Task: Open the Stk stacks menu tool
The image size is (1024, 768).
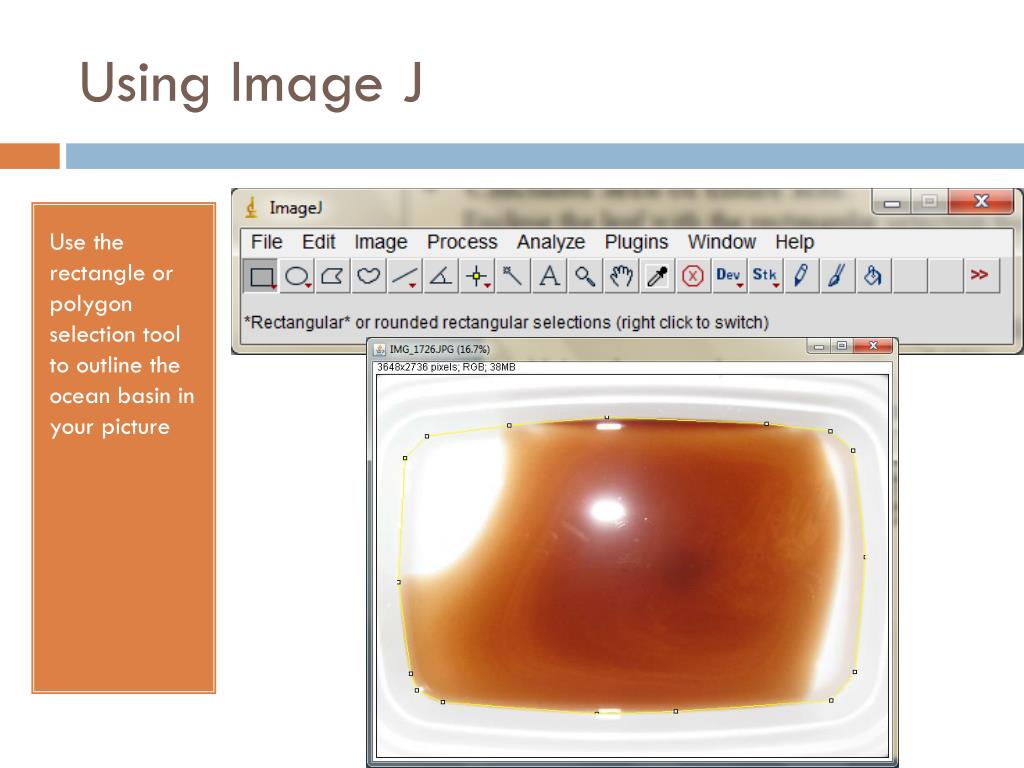Action: coord(765,276)
